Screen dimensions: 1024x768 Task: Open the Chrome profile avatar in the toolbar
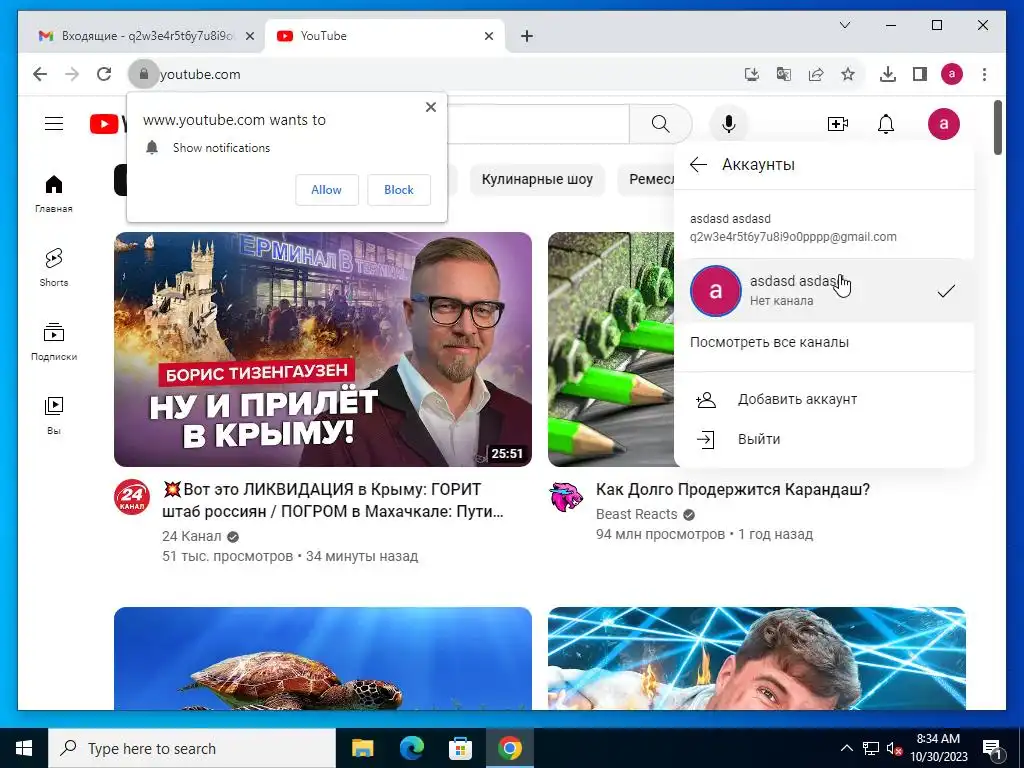[x=952, y=74]
